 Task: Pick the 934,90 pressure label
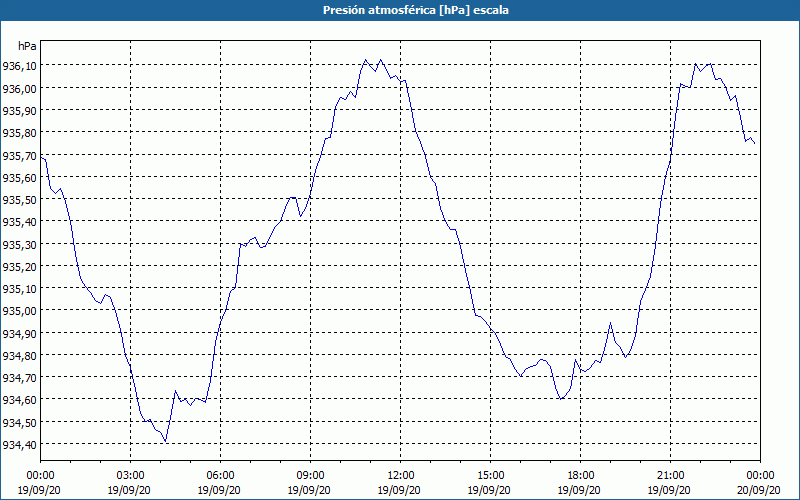19,333
